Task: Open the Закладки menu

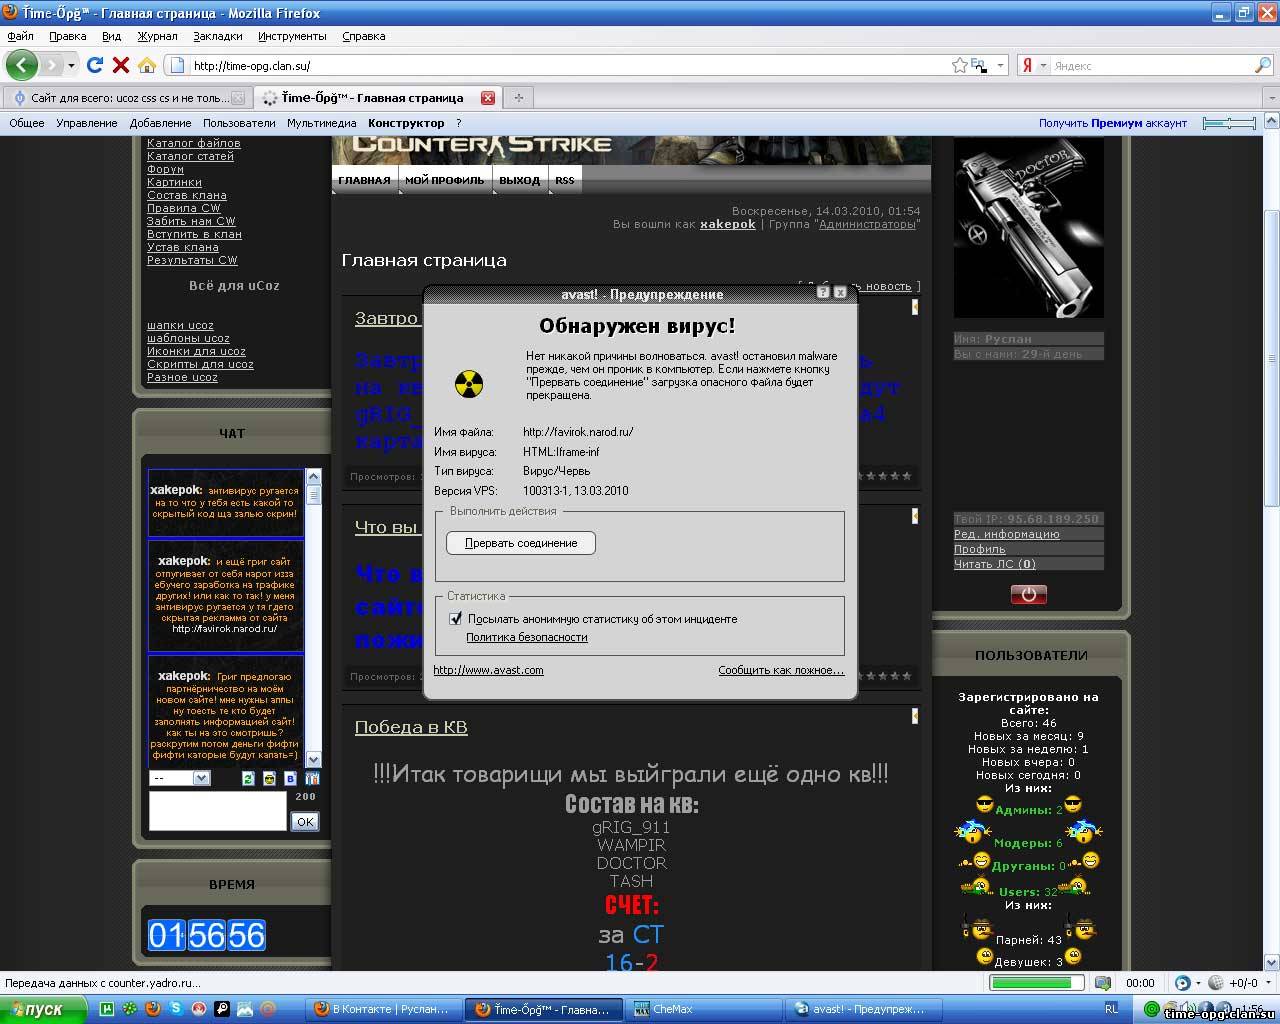Action: 218,36
